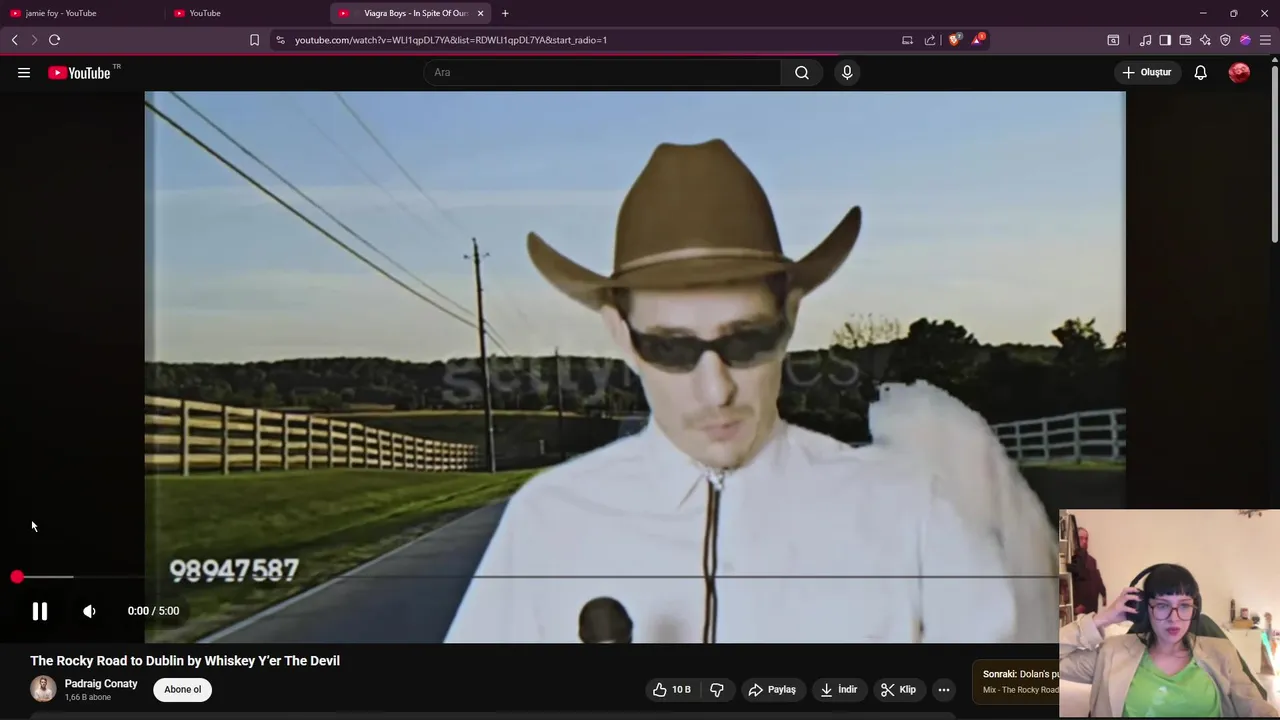Click the Sonraki up-next card
The height and width of the screenshot is (720, 1280).
1016,681
